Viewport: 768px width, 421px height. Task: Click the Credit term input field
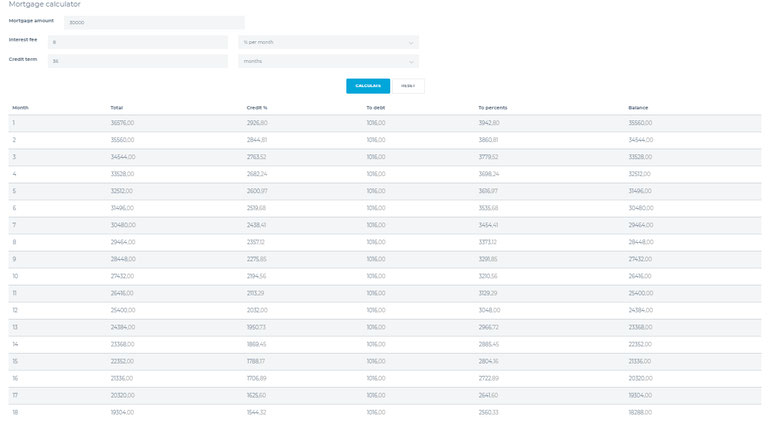point(138,61)
